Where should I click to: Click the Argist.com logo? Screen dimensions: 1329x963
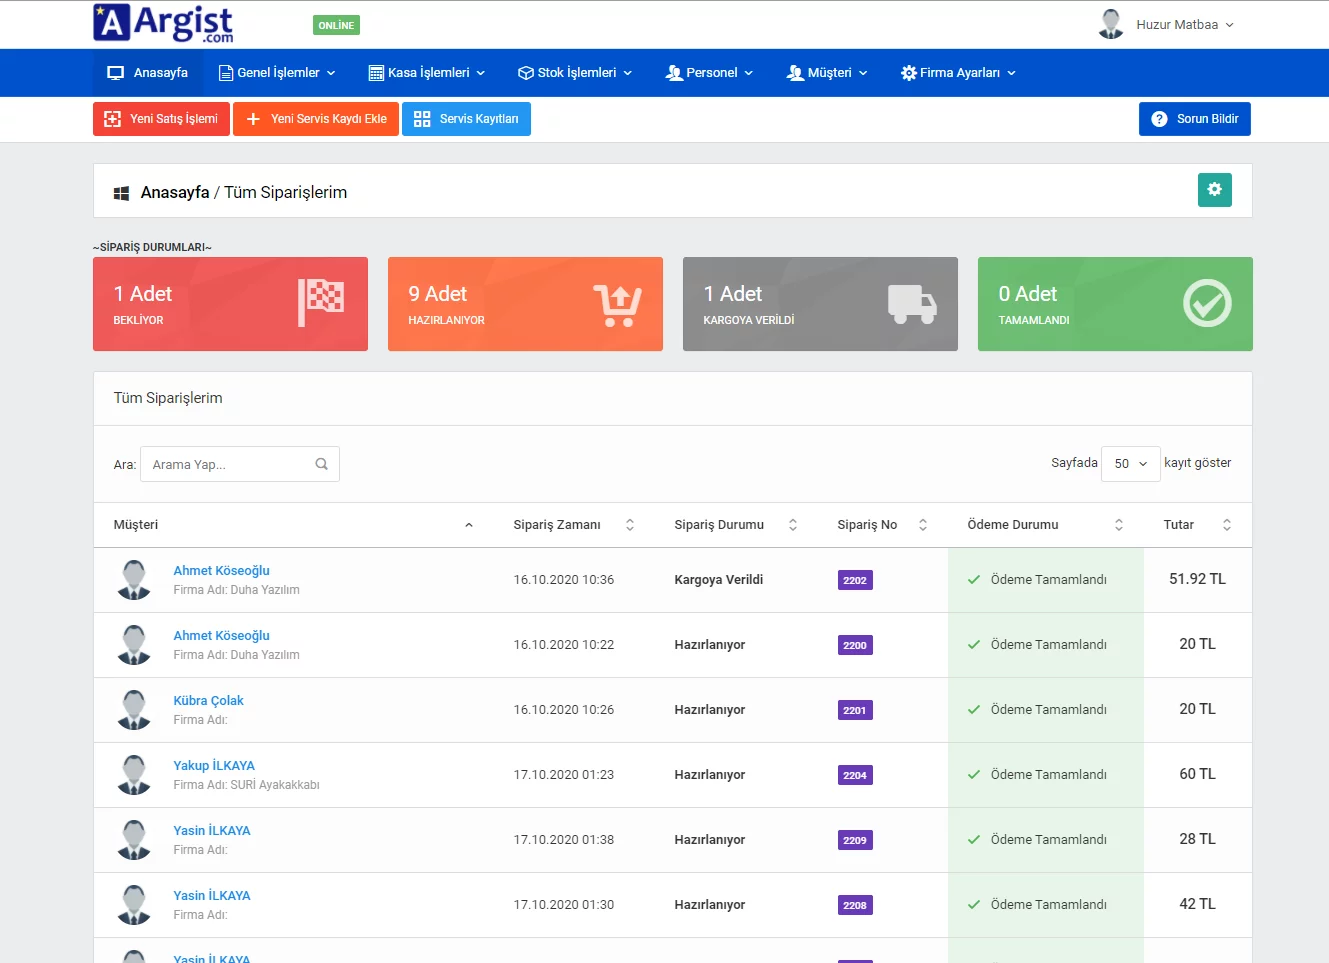[x=163, y=24]
